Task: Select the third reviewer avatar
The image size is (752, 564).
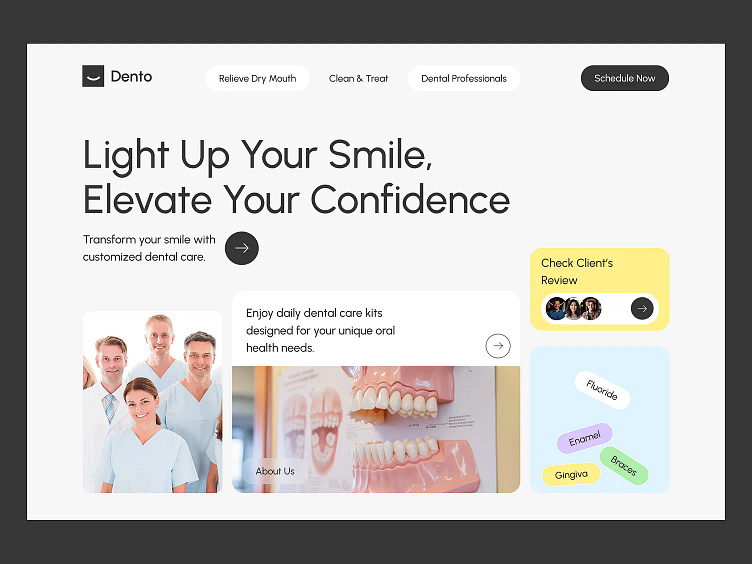Action: coord(591,308)
